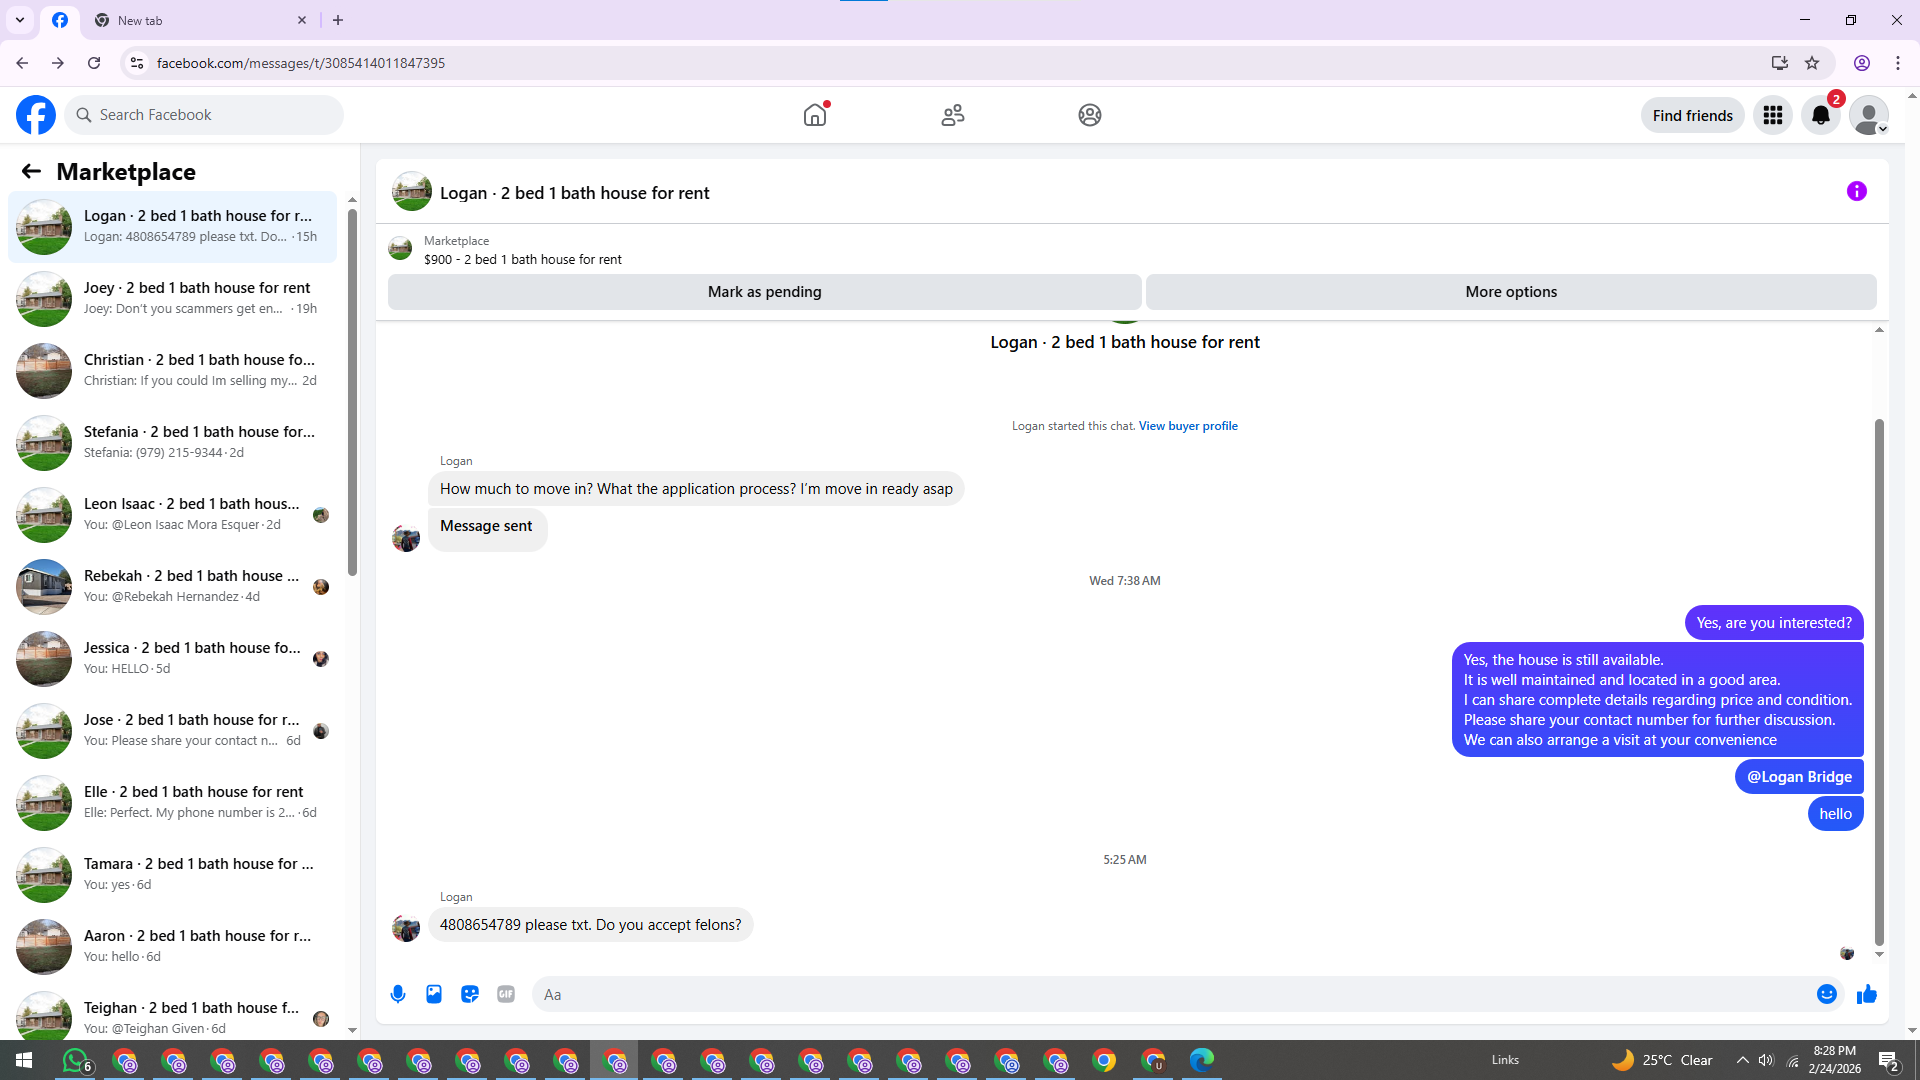The width and height of the screenshot is (1920, 1080).
Task: Open the Chrome tab search dropdown
Action: point(19,20)
